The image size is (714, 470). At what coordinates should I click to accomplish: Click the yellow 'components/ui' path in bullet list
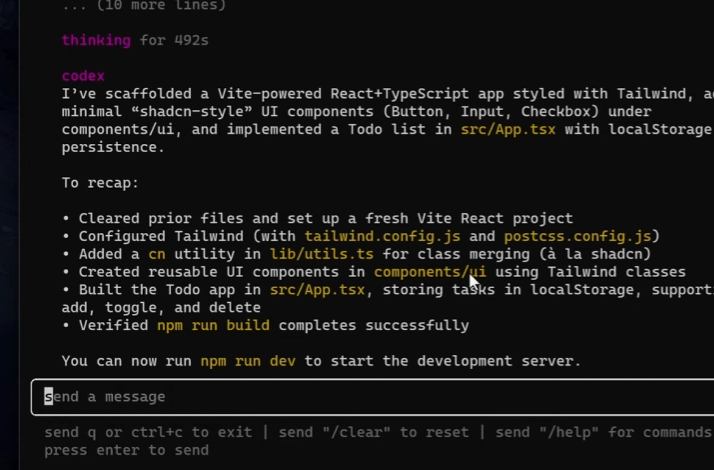pyautogui.click(x=430, y=272)
